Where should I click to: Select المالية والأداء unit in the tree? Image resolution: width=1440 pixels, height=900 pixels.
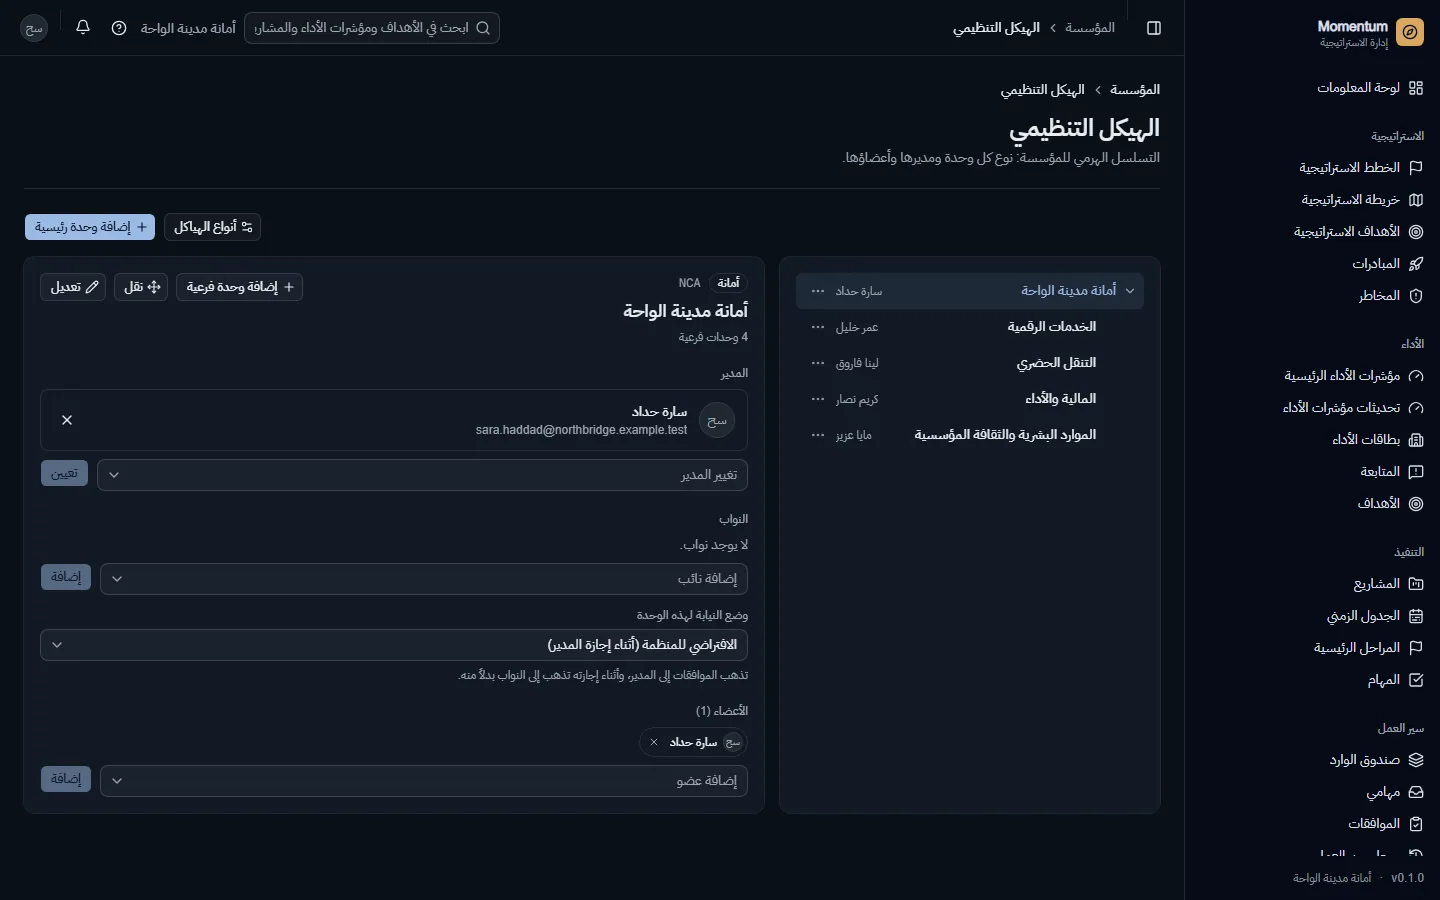tap(1060, 399)
